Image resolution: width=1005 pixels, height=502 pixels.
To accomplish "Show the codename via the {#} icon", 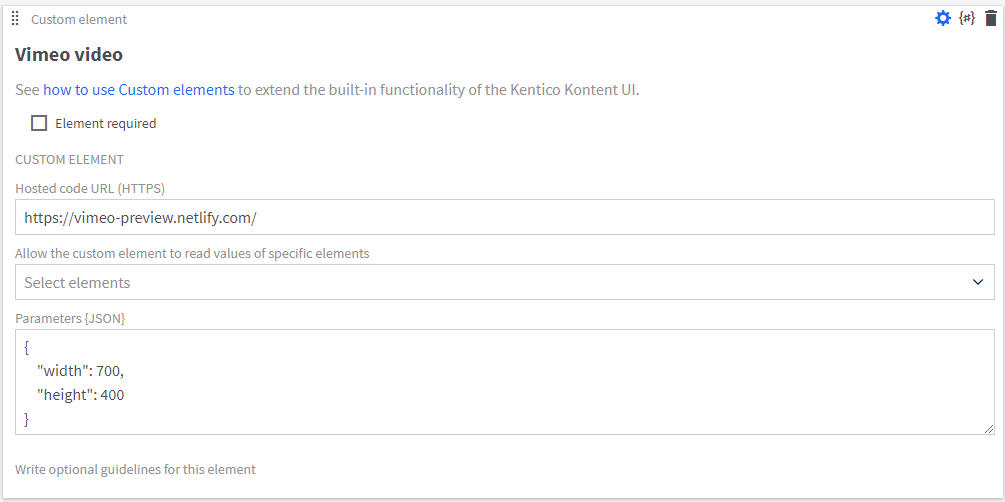I will 967,19.
